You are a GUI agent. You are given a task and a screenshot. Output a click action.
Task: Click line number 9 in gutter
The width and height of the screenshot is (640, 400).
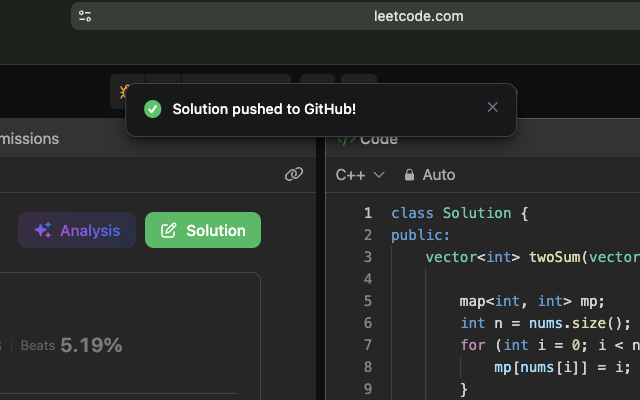pyautogui.click(x=368, y=389)
